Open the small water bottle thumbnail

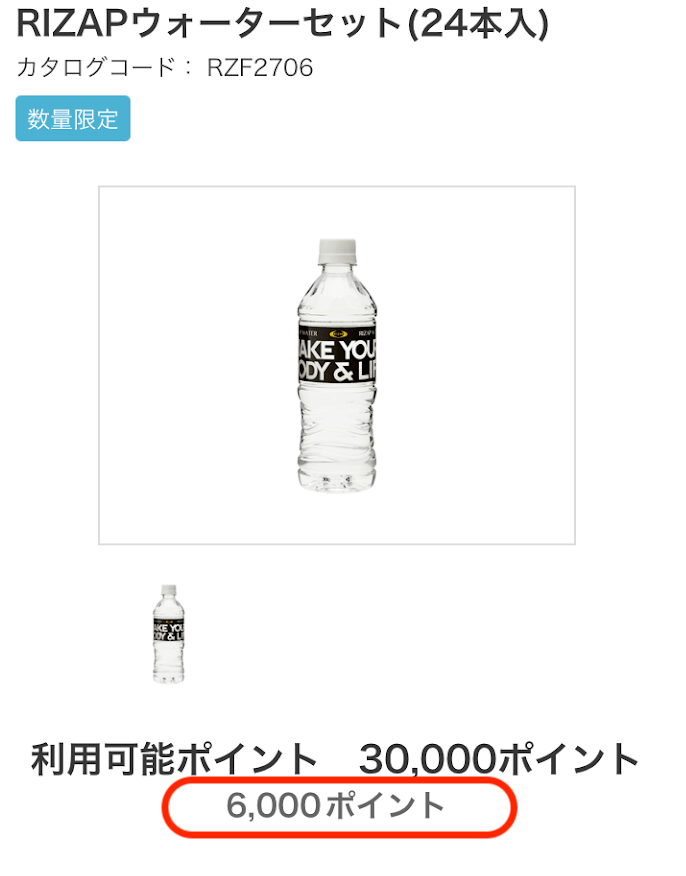(168, 634)
